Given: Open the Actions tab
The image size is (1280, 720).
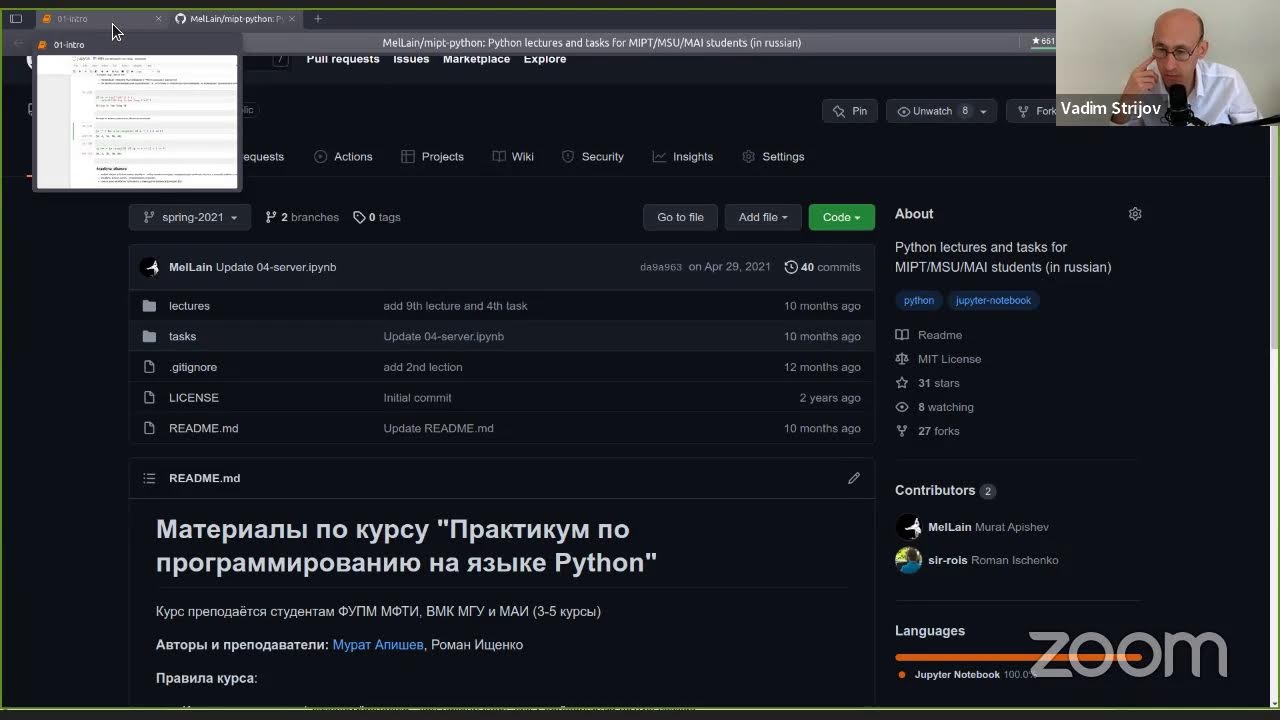Looking at the screenshot, I should 343,157.
